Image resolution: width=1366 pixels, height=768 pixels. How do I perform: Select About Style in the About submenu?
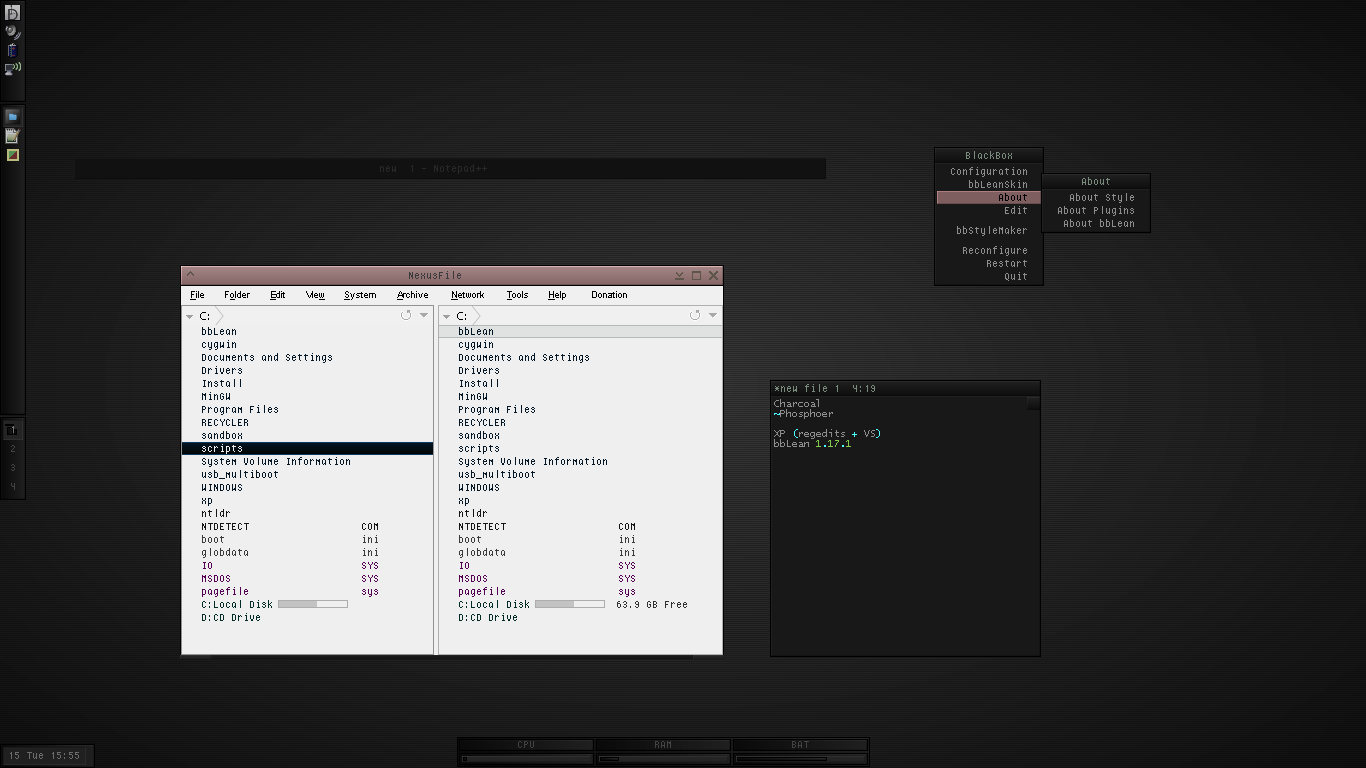1096,198
